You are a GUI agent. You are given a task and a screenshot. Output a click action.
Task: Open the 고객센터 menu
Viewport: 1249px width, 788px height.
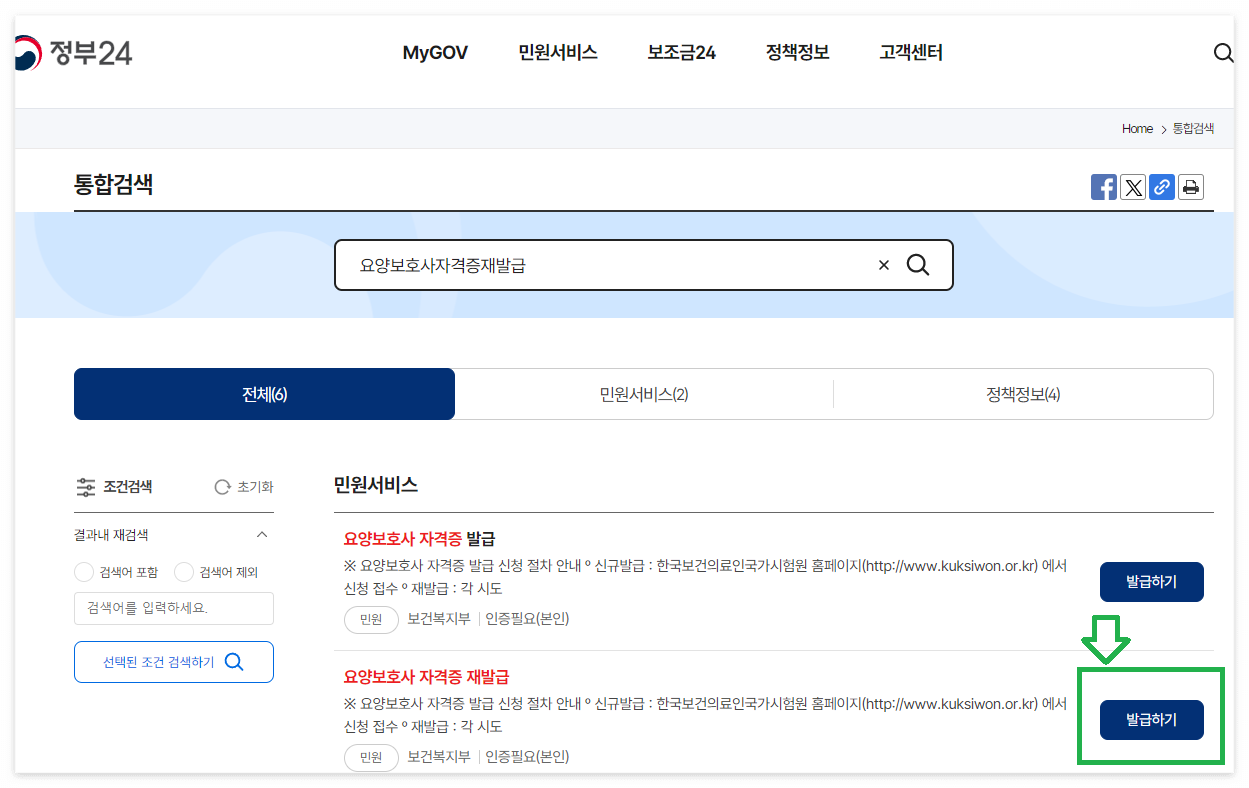[x=910, y=53]
